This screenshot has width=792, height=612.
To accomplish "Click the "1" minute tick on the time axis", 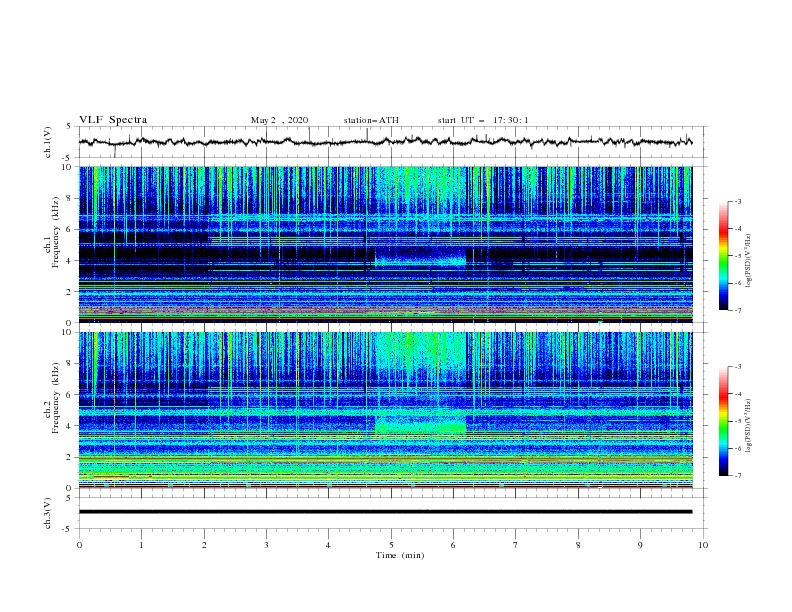I will pyautogui.click(x=141, y=545).
